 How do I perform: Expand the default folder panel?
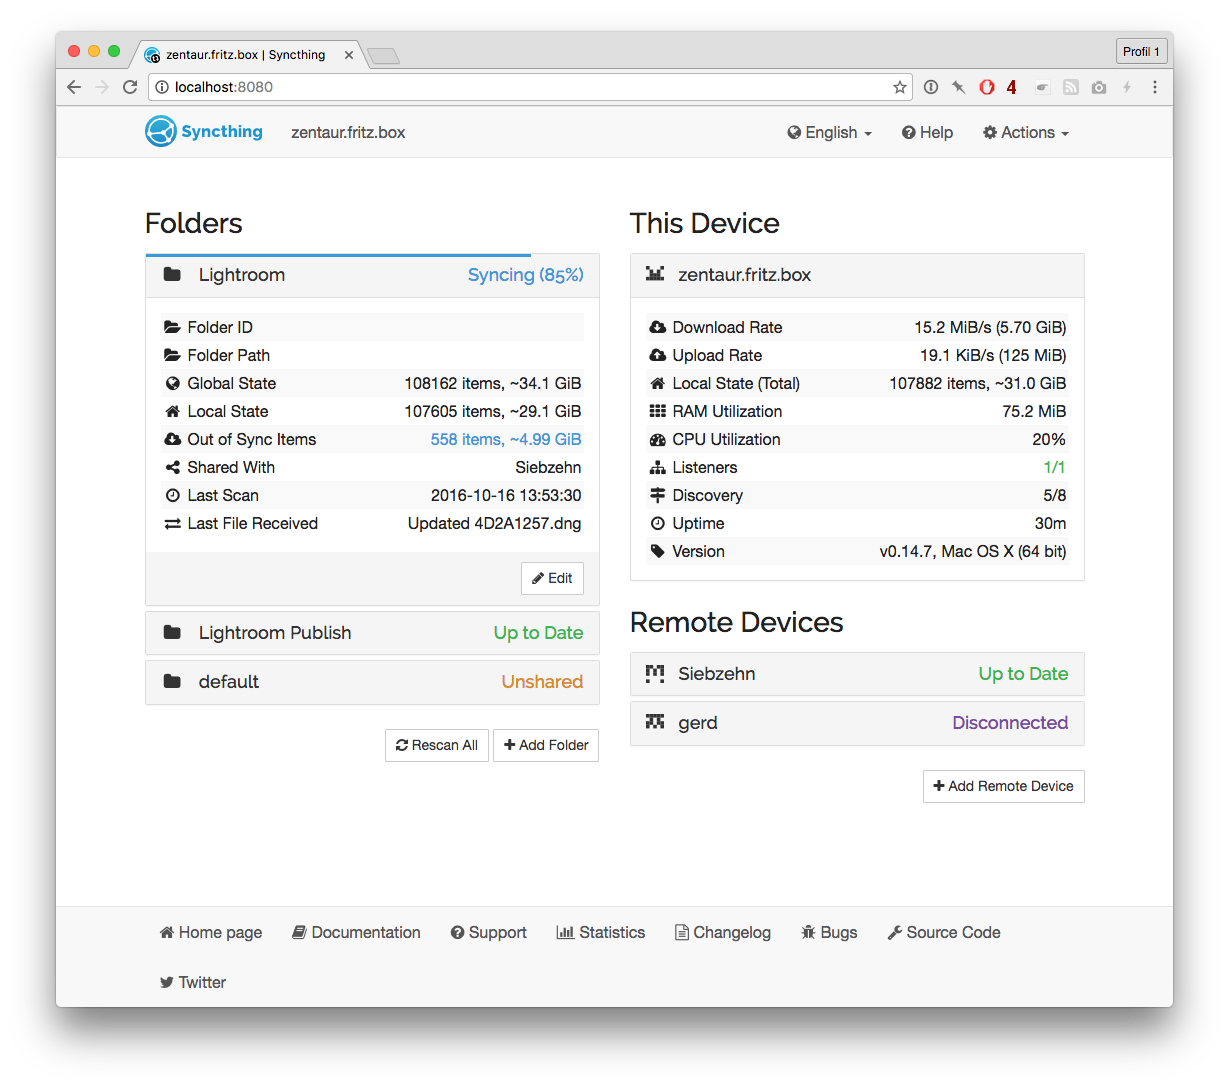pyautogui.click(x=372, y=682)
